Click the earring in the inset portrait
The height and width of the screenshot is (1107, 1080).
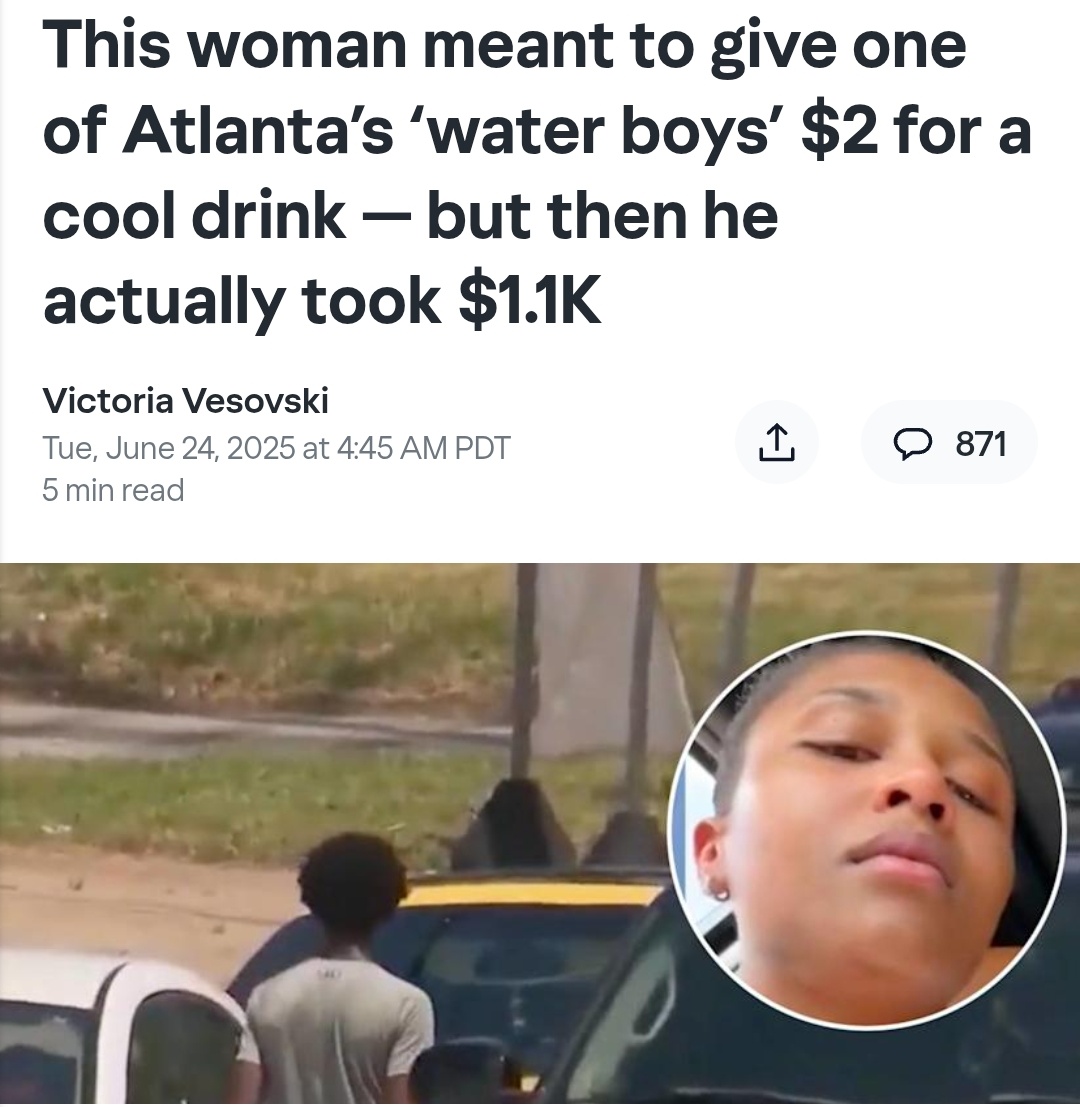(x=721, y=892)
